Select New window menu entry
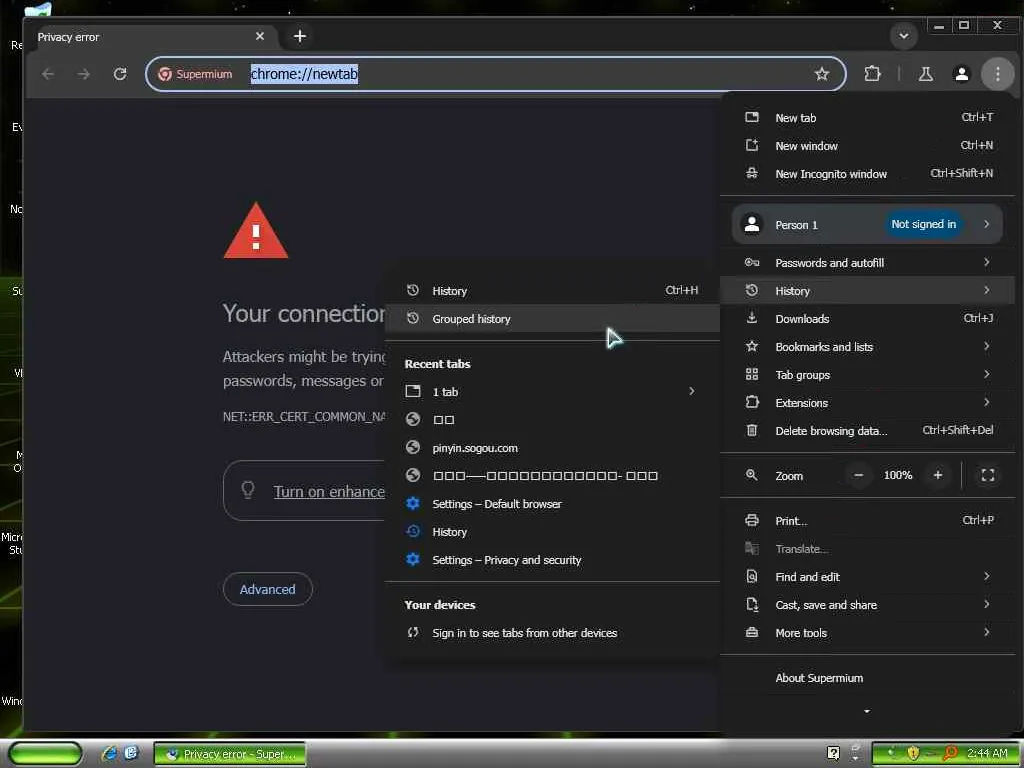This screenshot has width=1024, height=768. (868, 146)
